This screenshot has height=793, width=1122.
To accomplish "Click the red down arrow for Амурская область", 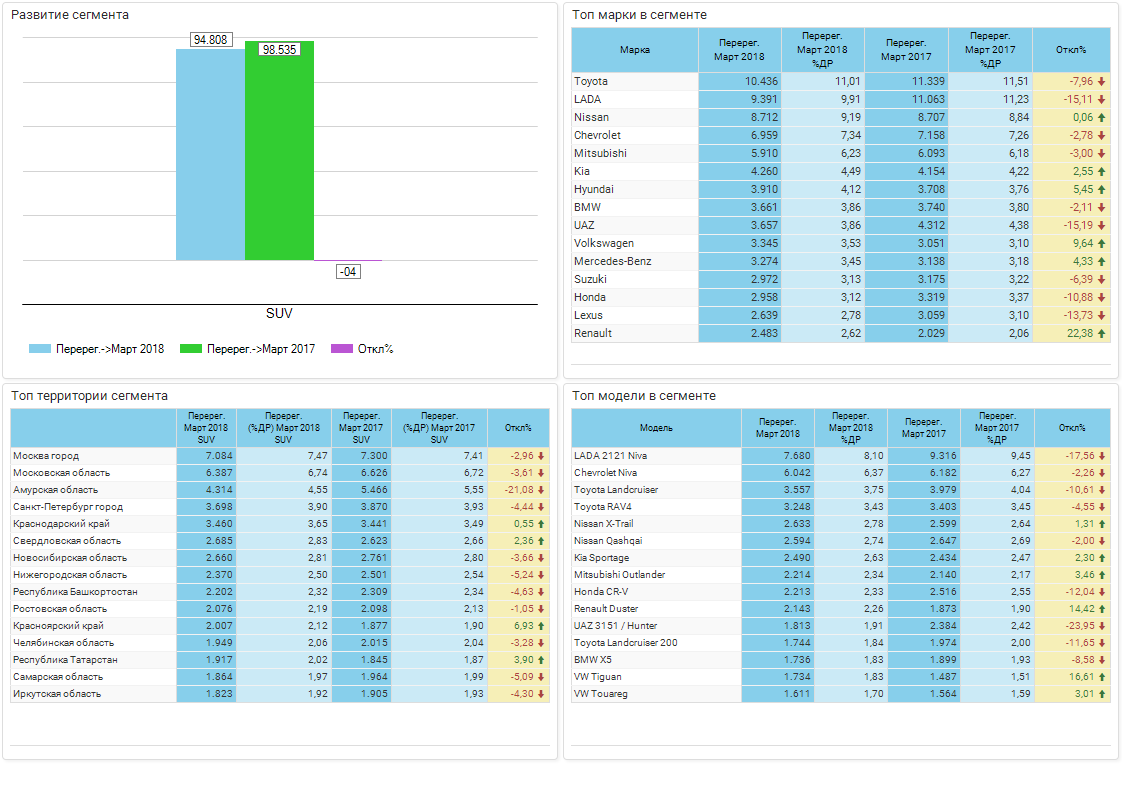I will [541, 490].
